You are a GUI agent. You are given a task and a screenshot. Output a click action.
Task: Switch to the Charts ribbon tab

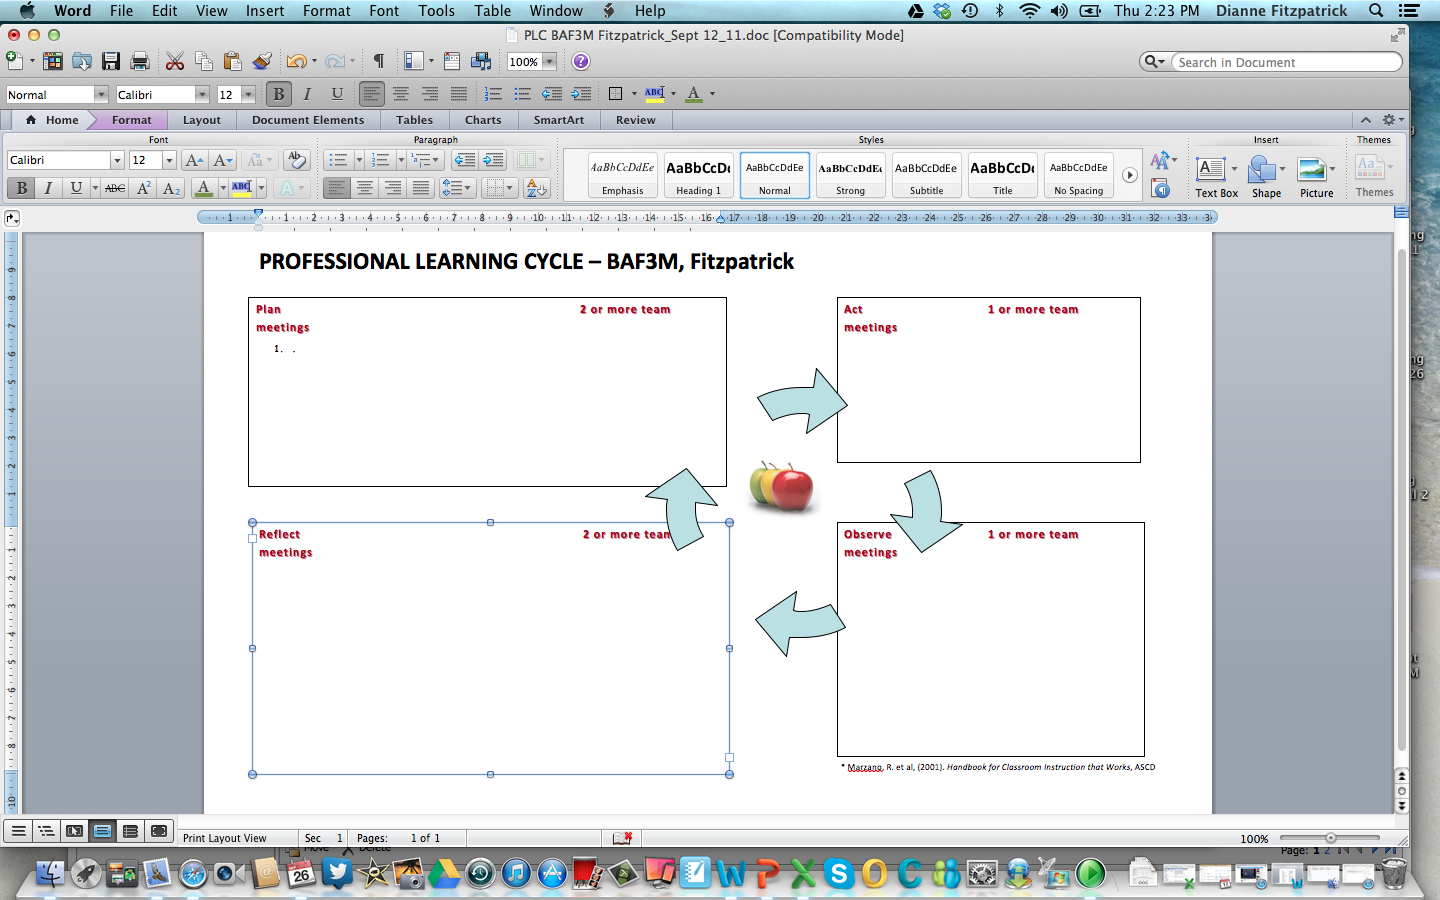click(483, 119)
